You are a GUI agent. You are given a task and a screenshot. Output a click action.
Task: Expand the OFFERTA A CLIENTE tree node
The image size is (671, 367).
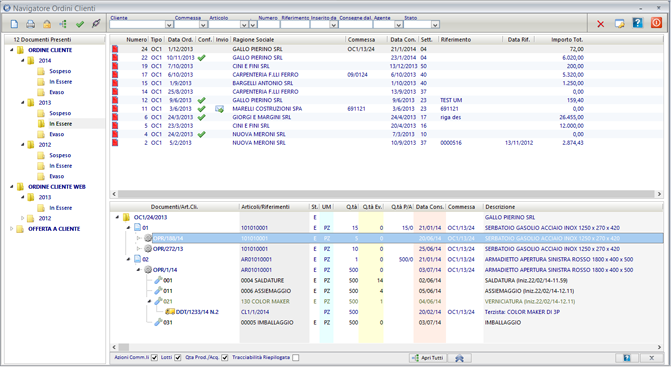pyautogui.click(x=12, y=229)
